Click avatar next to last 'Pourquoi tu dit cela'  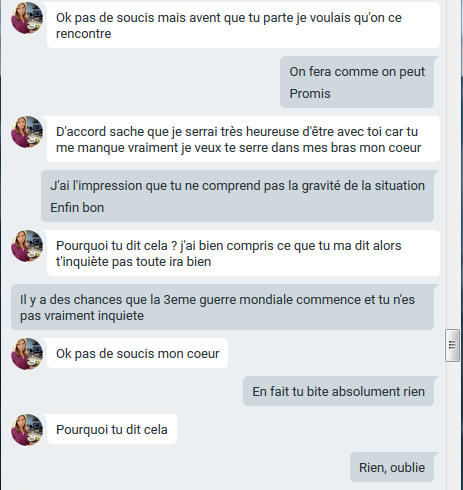[x=27, y=430]
